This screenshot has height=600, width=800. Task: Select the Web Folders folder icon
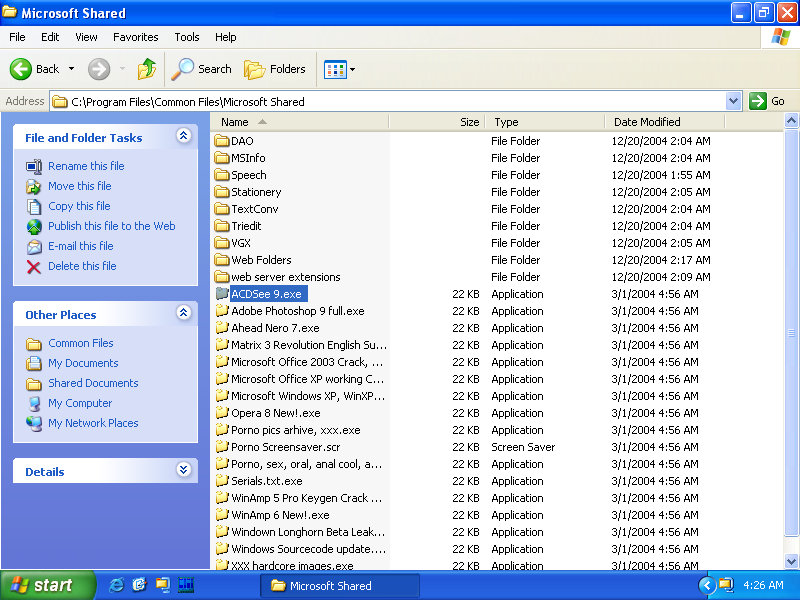tap(222, 260)
